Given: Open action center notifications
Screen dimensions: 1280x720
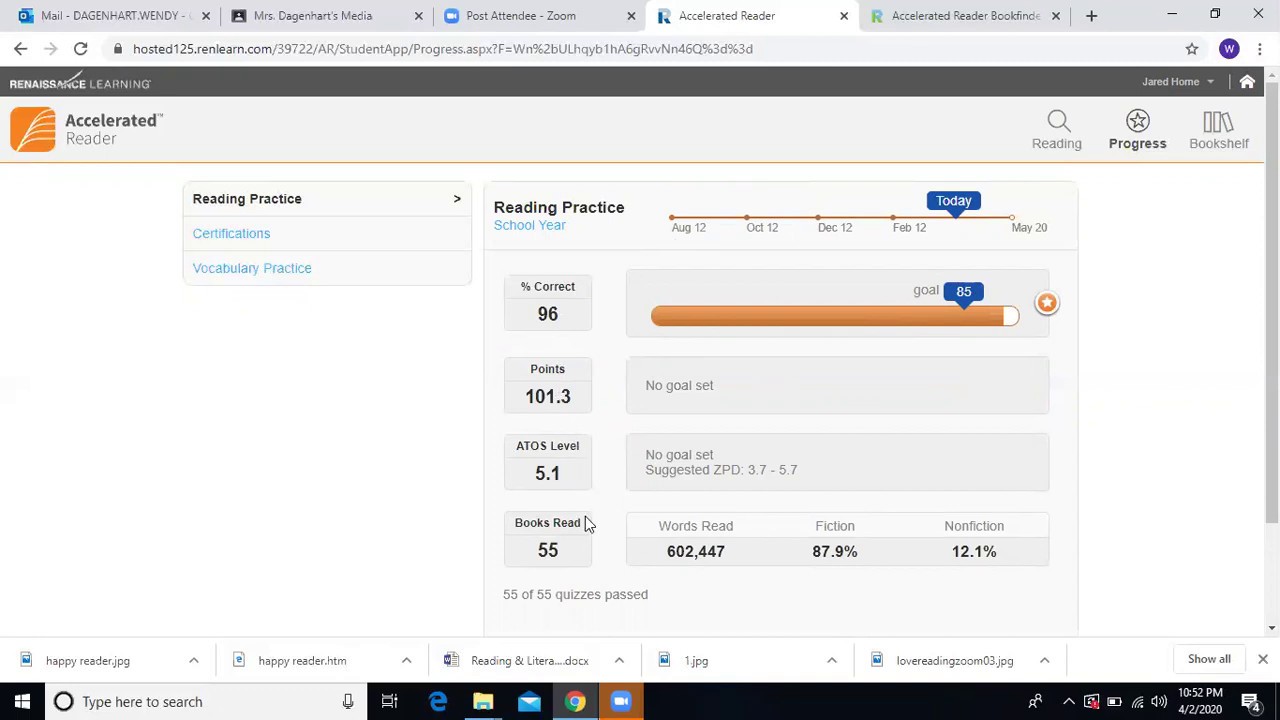Looking at the screenshot, I should (1251, 702).
